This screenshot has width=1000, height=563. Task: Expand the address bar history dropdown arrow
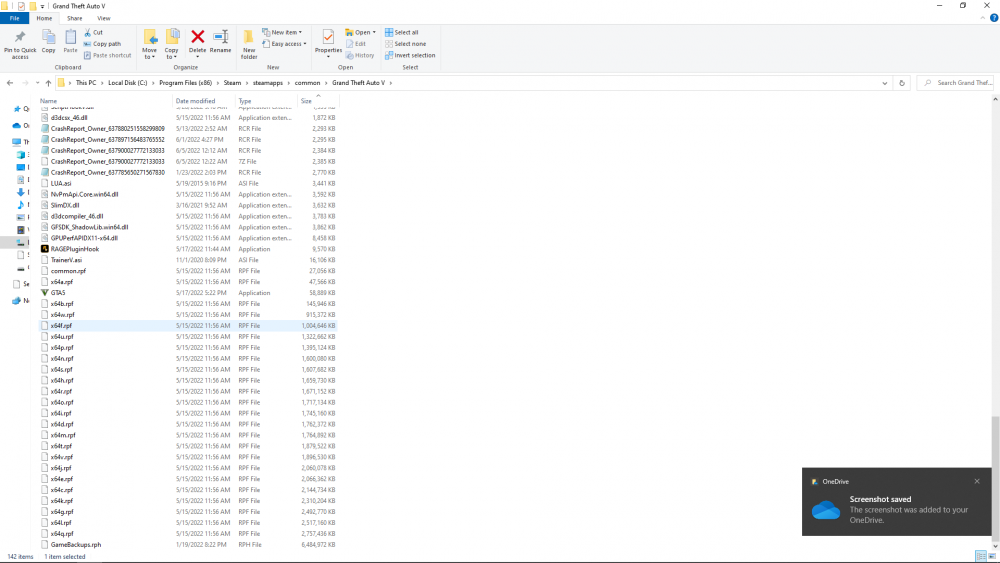(x=886, y=83)
